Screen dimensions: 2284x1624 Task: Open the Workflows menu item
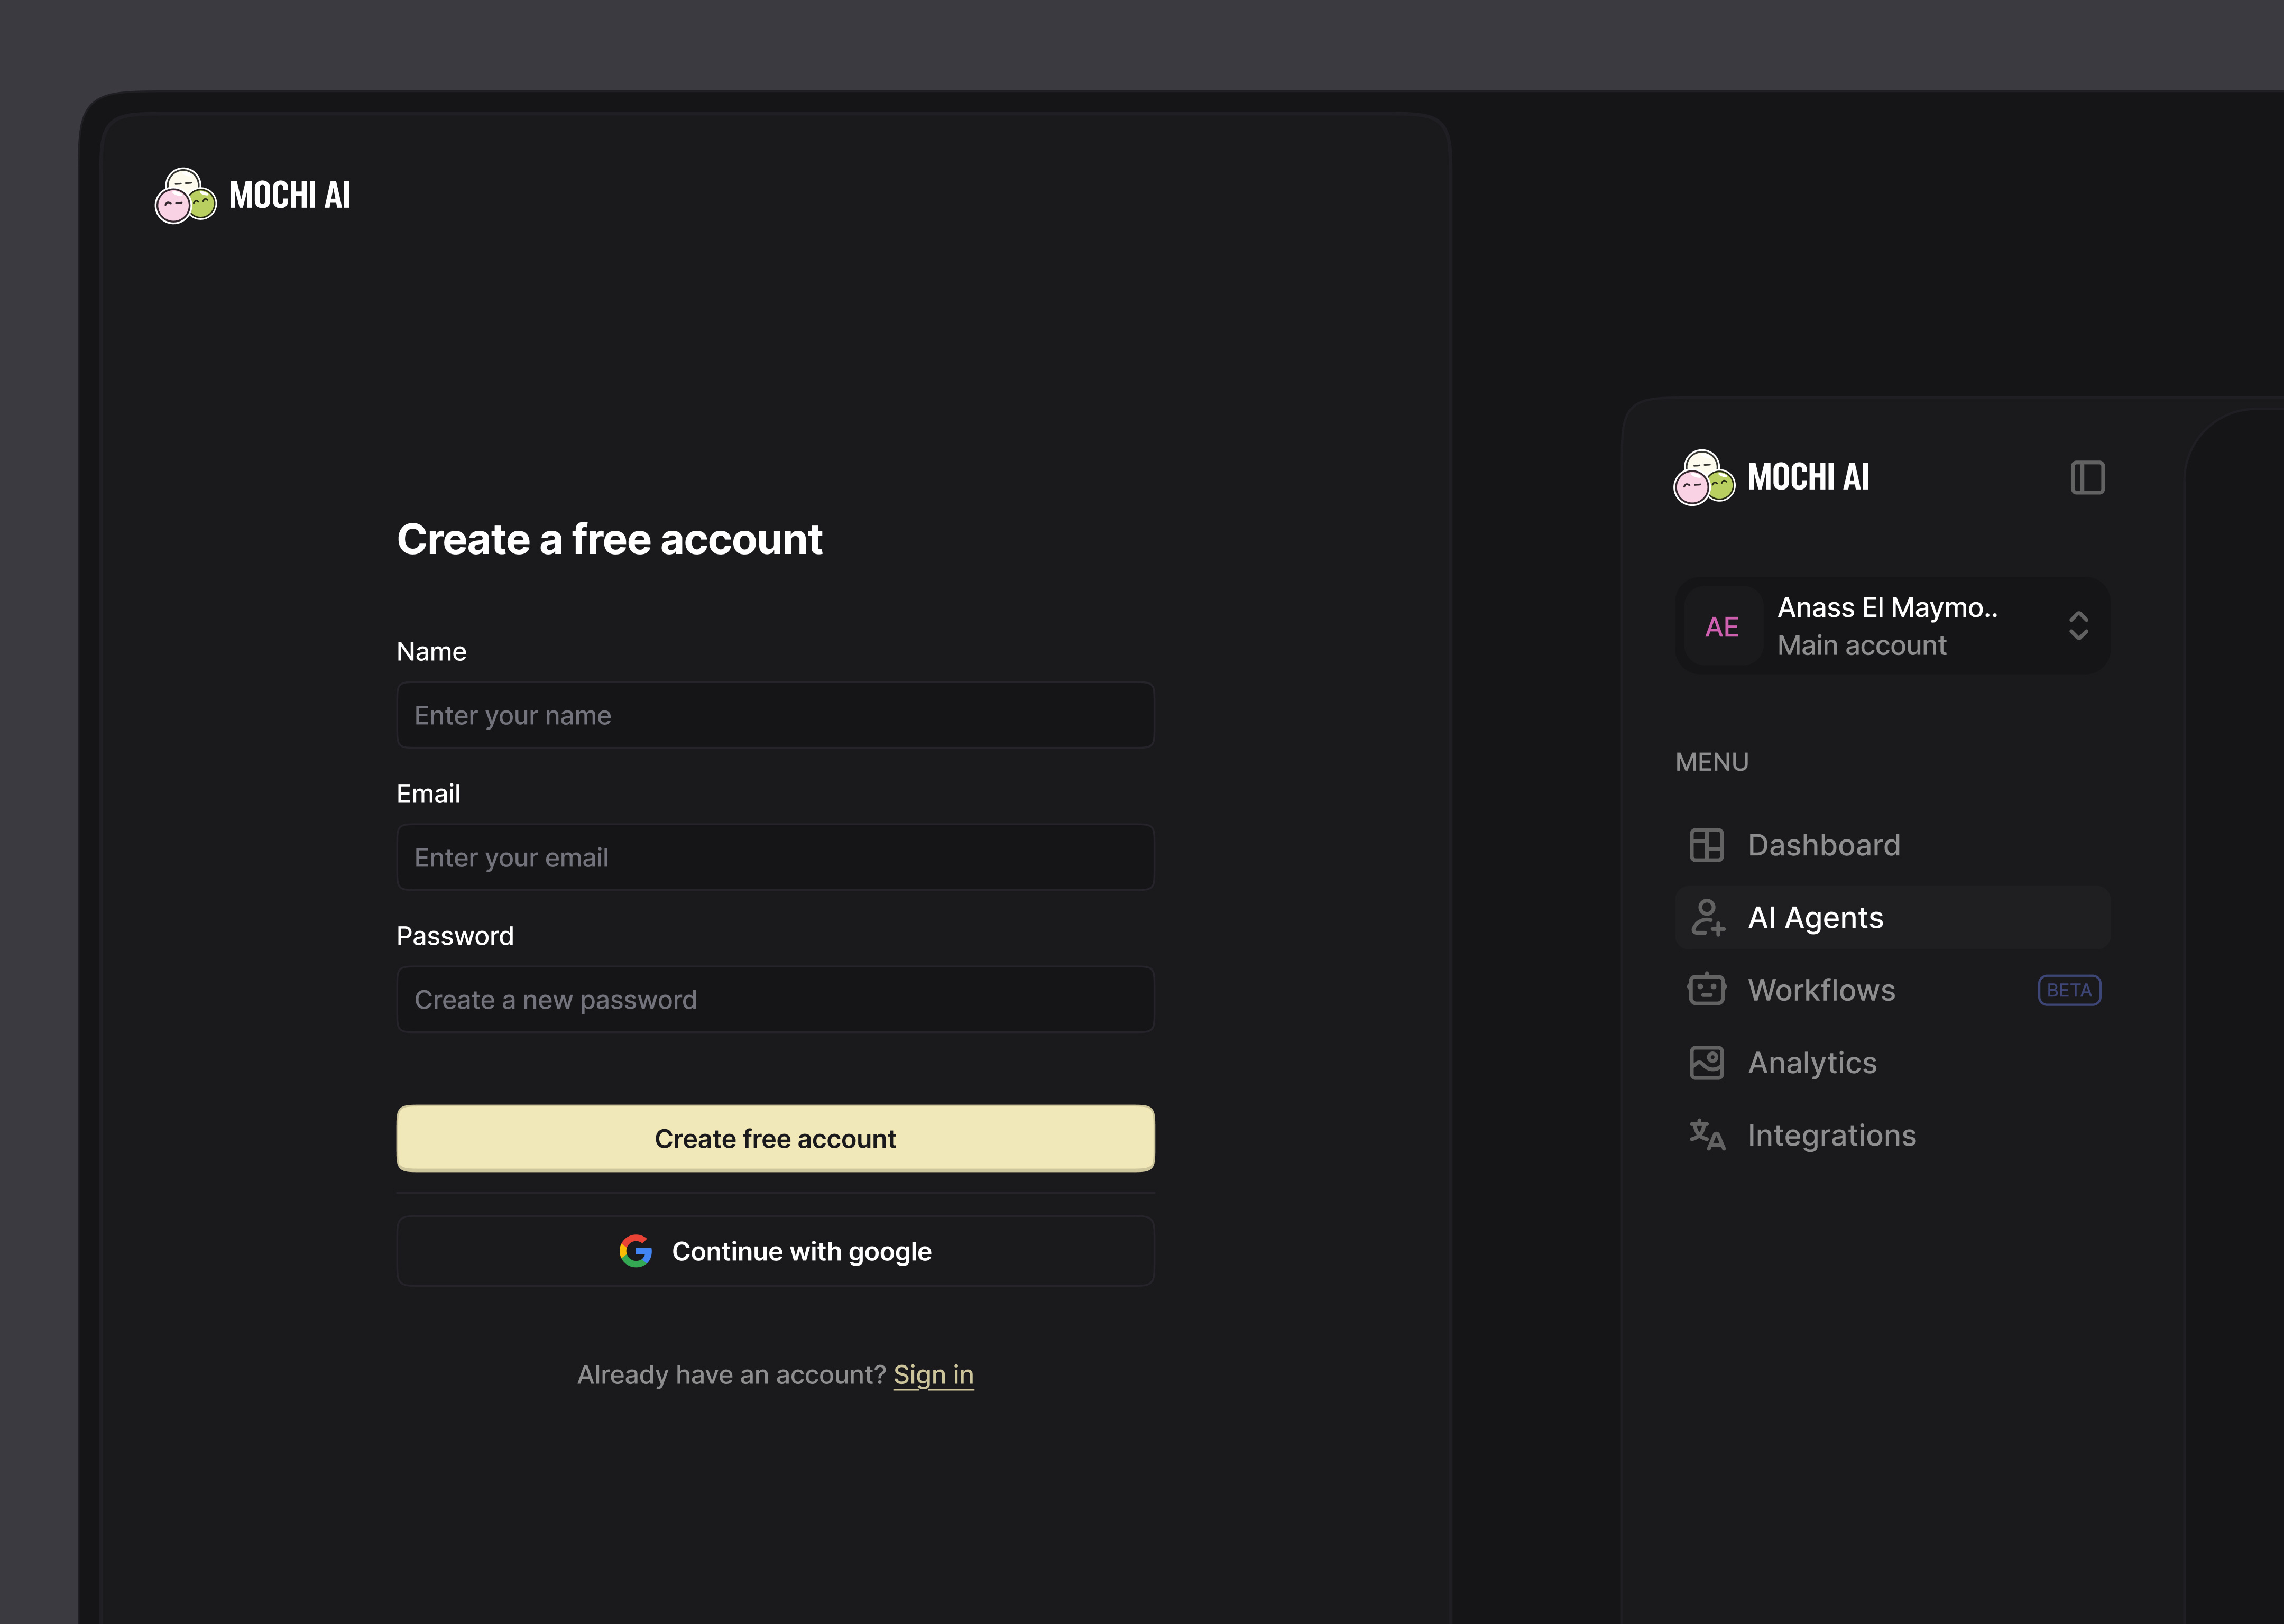(x=1821, y=990)
